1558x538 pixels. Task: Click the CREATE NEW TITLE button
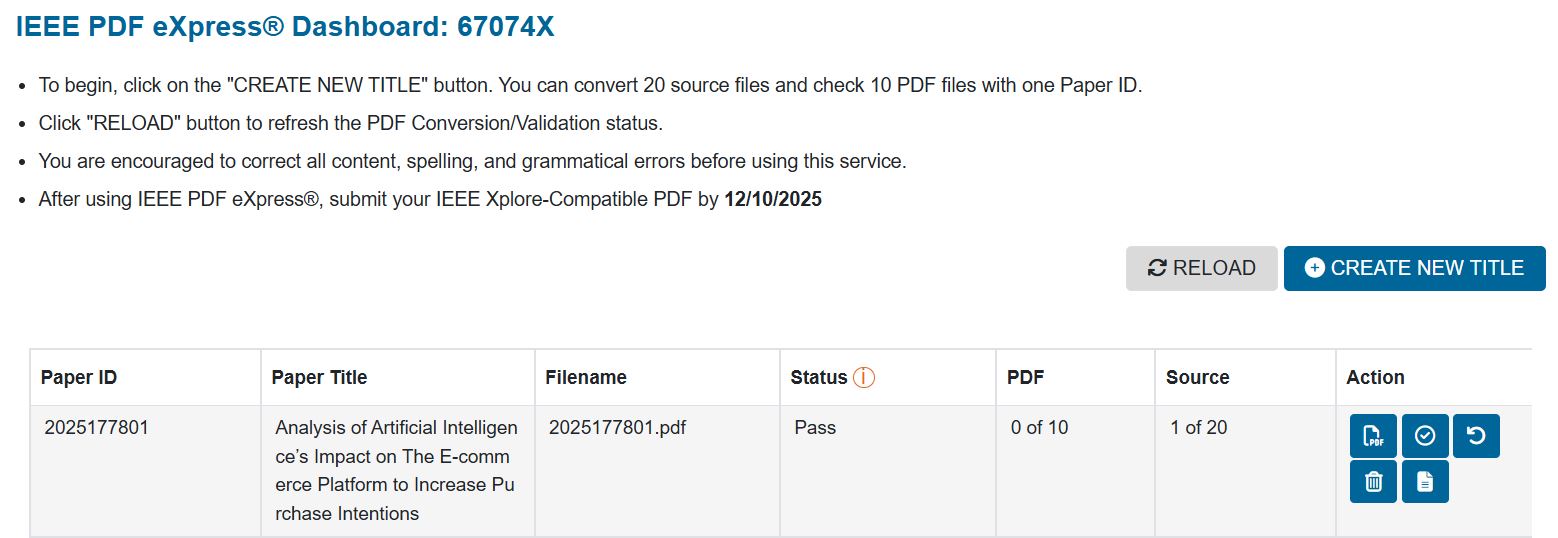[1414, 268]
